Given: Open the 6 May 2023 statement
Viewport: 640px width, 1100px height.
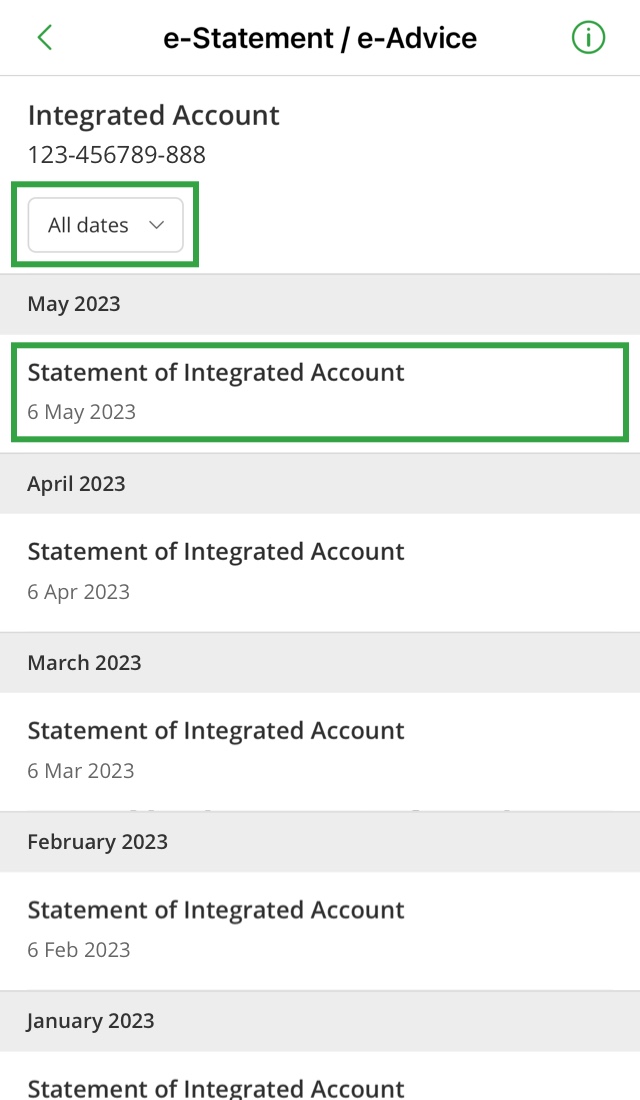Looking at the screenshot, I should (320, 392).
